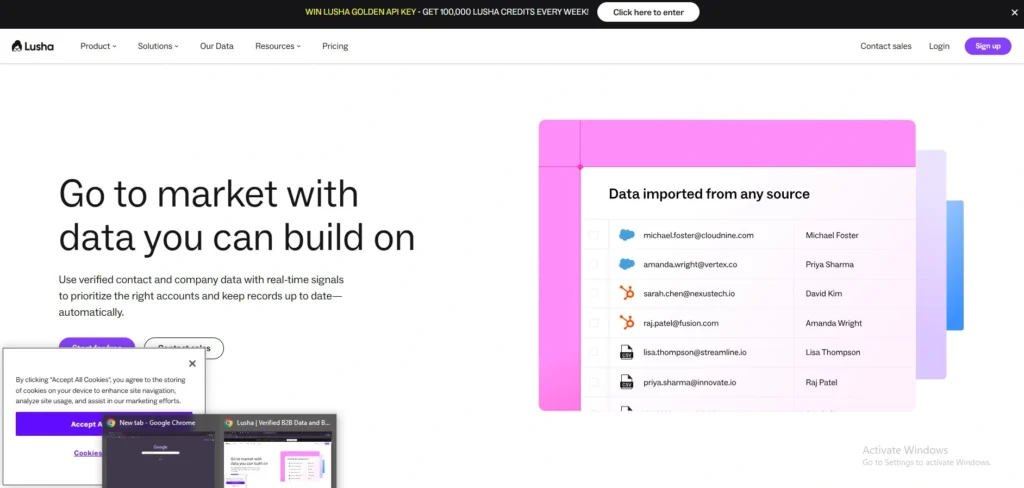
Task: Expand the Solutions menu
Action: click(157, 46)
